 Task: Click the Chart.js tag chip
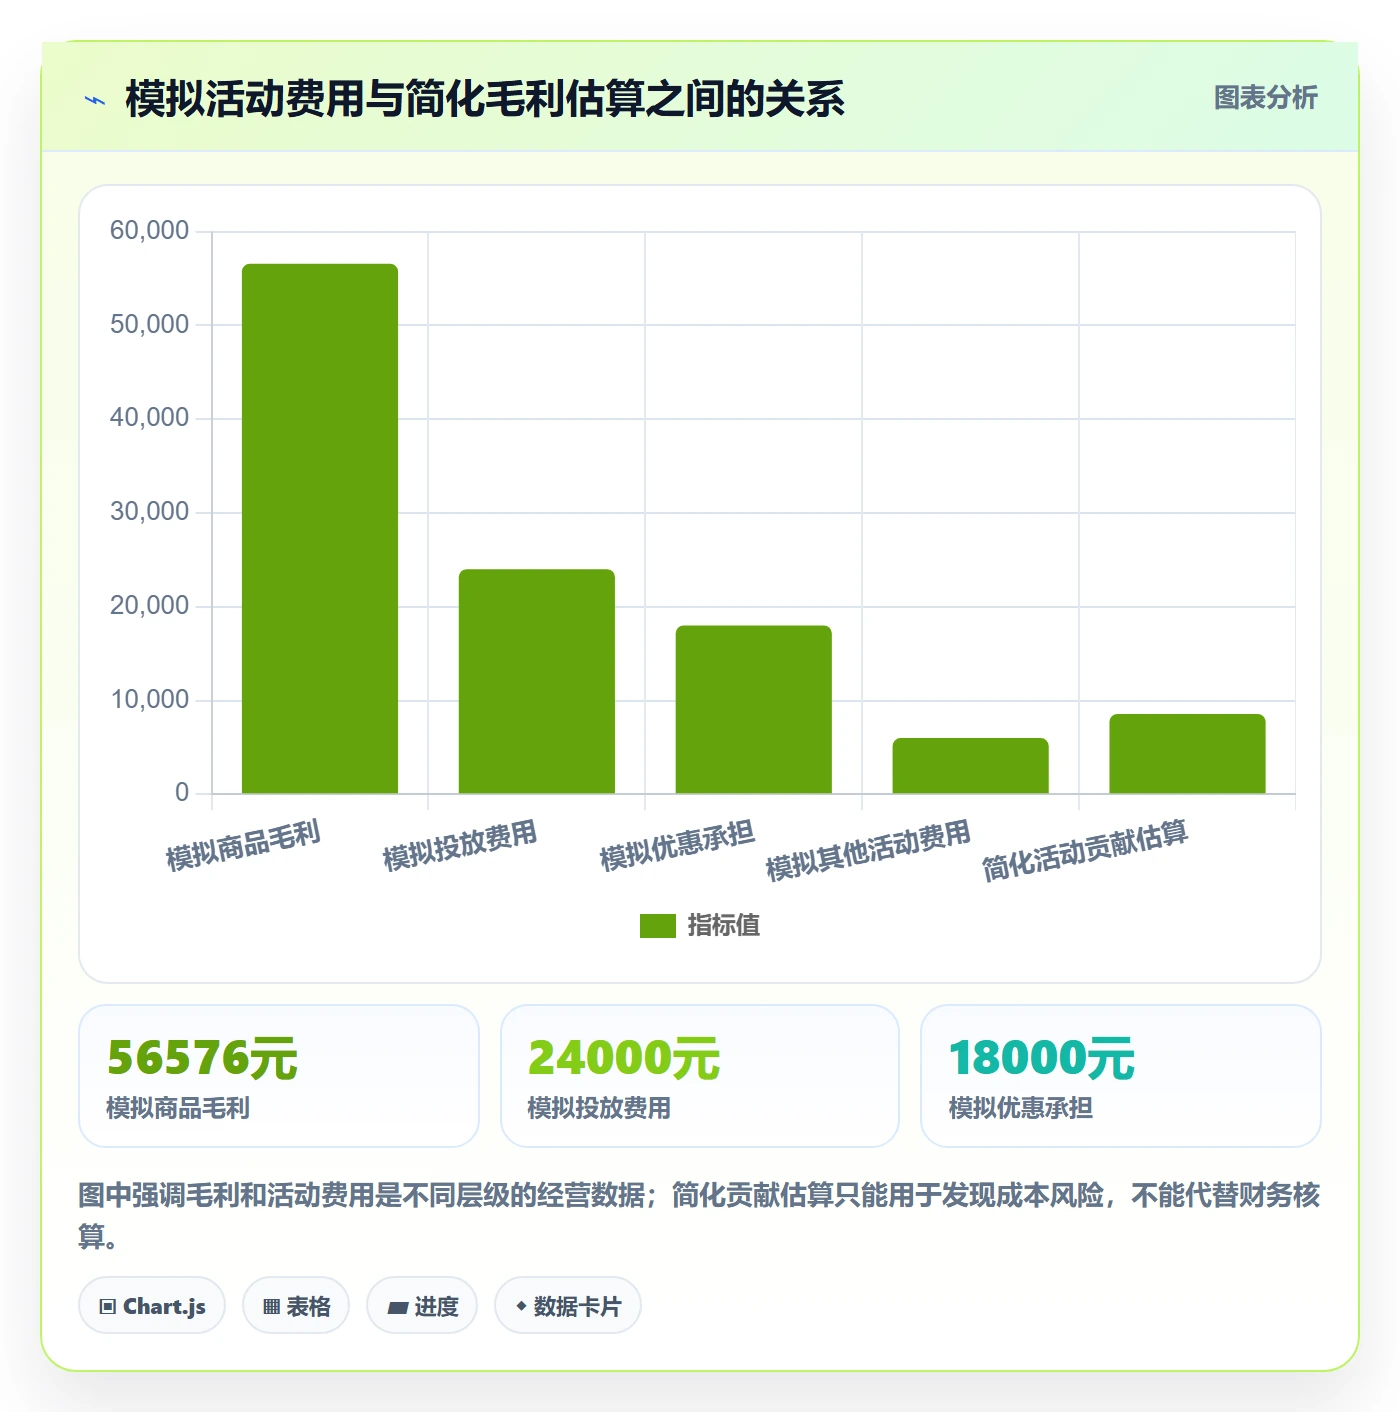pos(152,1306)
